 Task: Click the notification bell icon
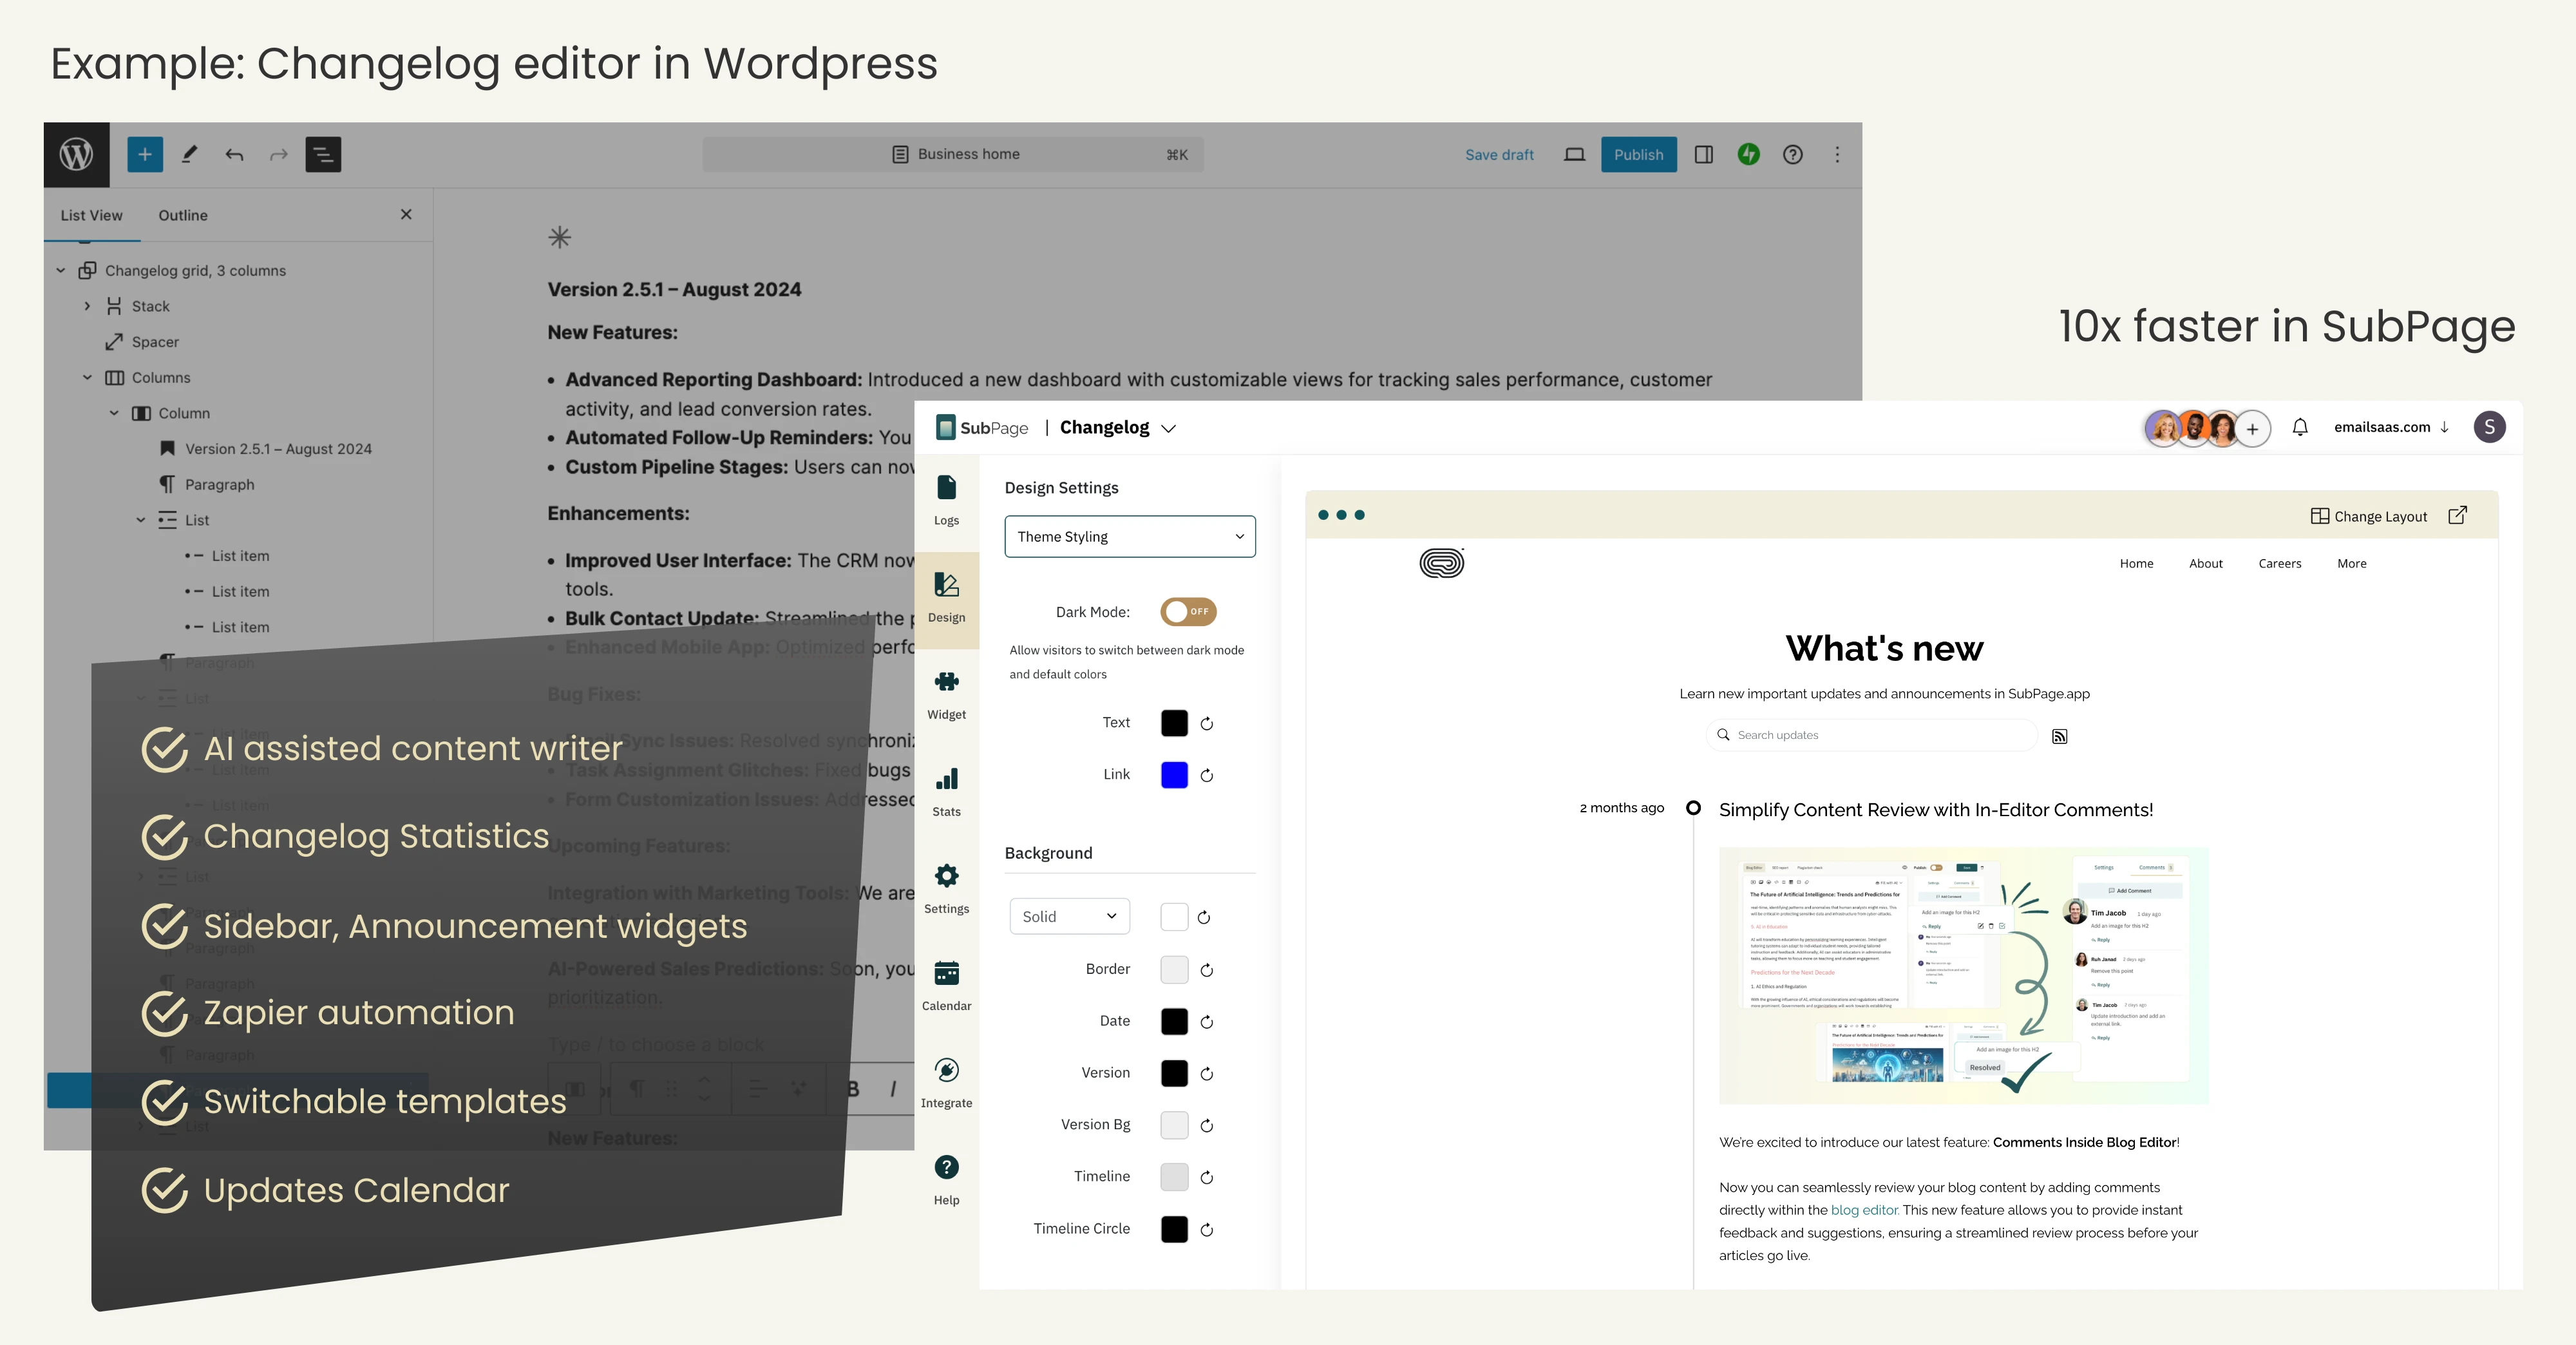pos(2300,427)
